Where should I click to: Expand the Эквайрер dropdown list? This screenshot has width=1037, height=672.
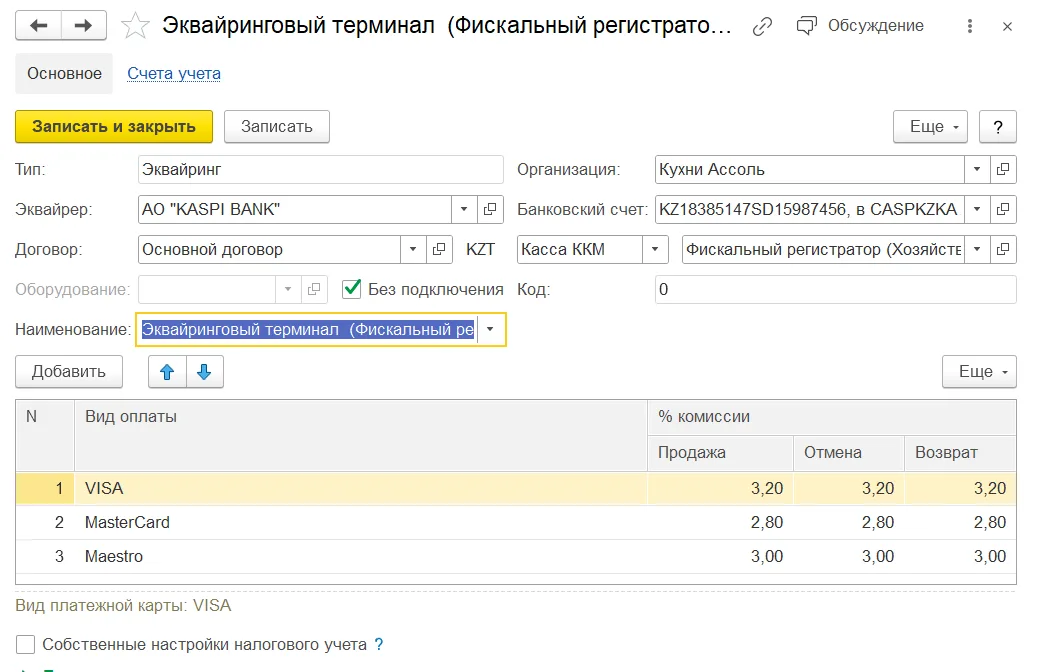pyautogui.click(x=464, y=209)
